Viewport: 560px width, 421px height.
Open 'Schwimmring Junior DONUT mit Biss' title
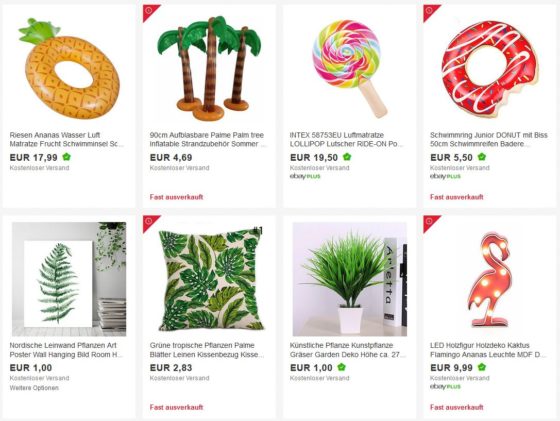(489, 140)
